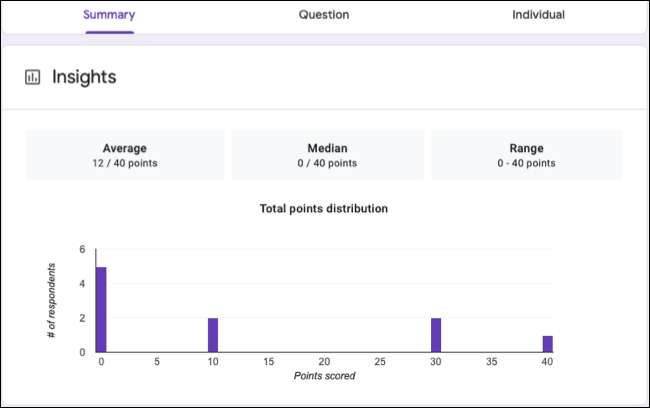Go to the Individual tab
Viewport: 650px width, 408px height.
(538, 15)
